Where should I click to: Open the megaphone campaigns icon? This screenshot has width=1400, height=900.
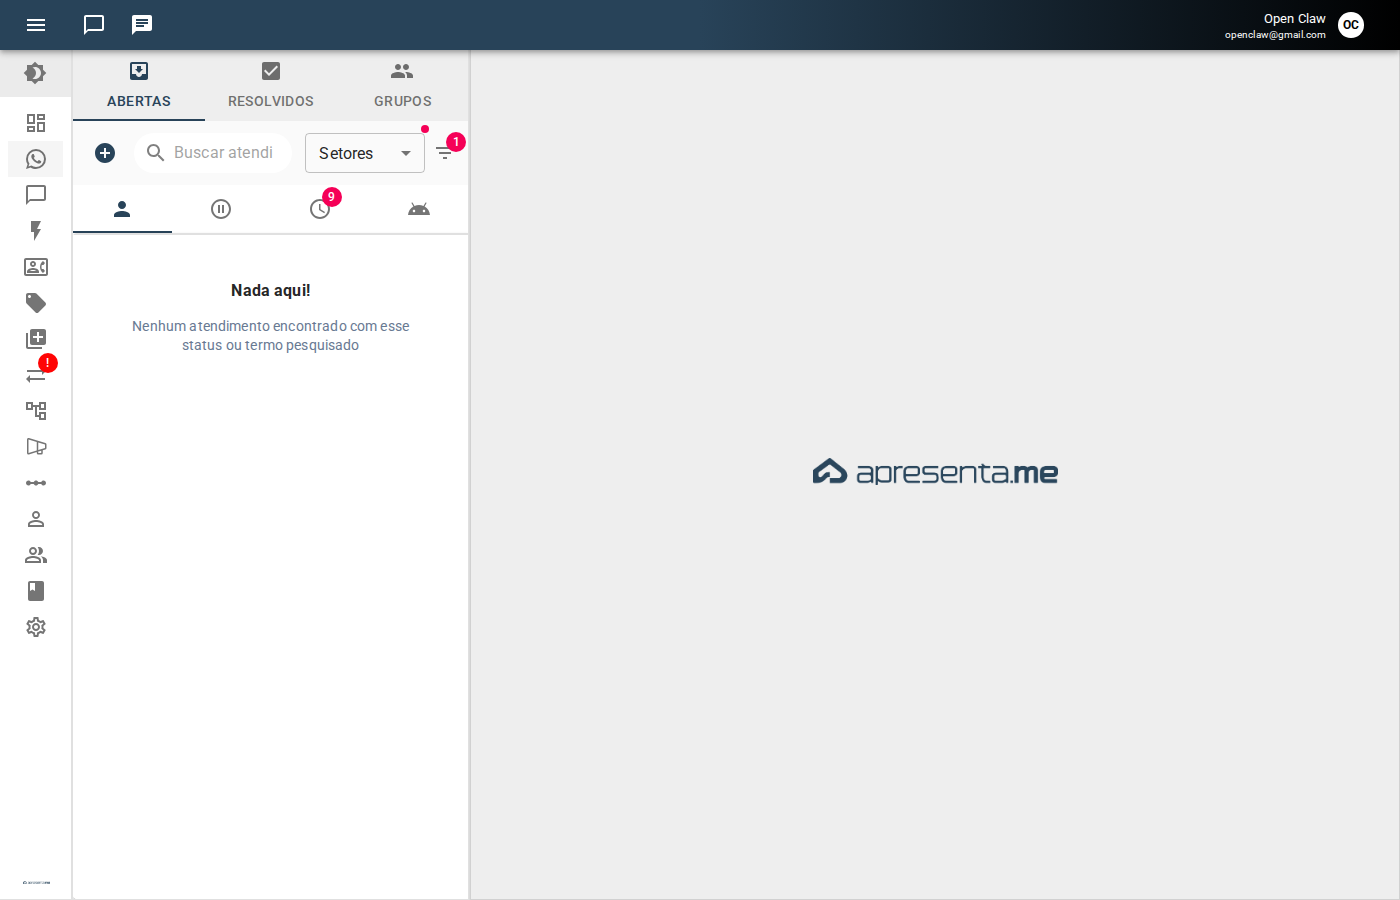36,447
